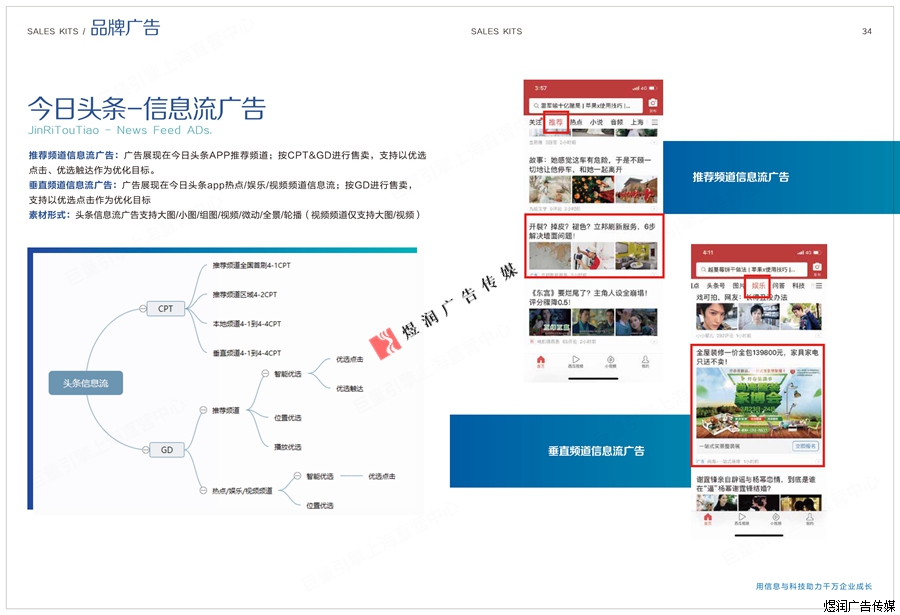Open channel hamburger menu in 4:11 phone
Image resolution: width=900 pixels, height=615 pixels.
[818, 285]
